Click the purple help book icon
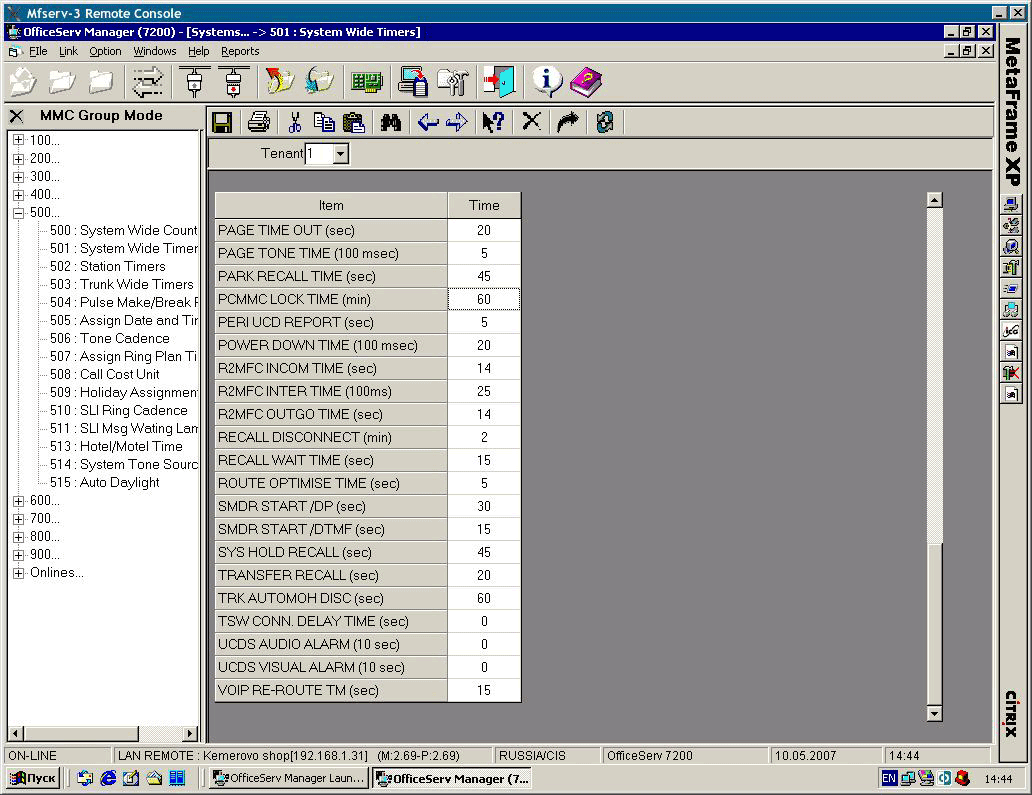This screenshot has height=795, width=1032. (586, 82)
